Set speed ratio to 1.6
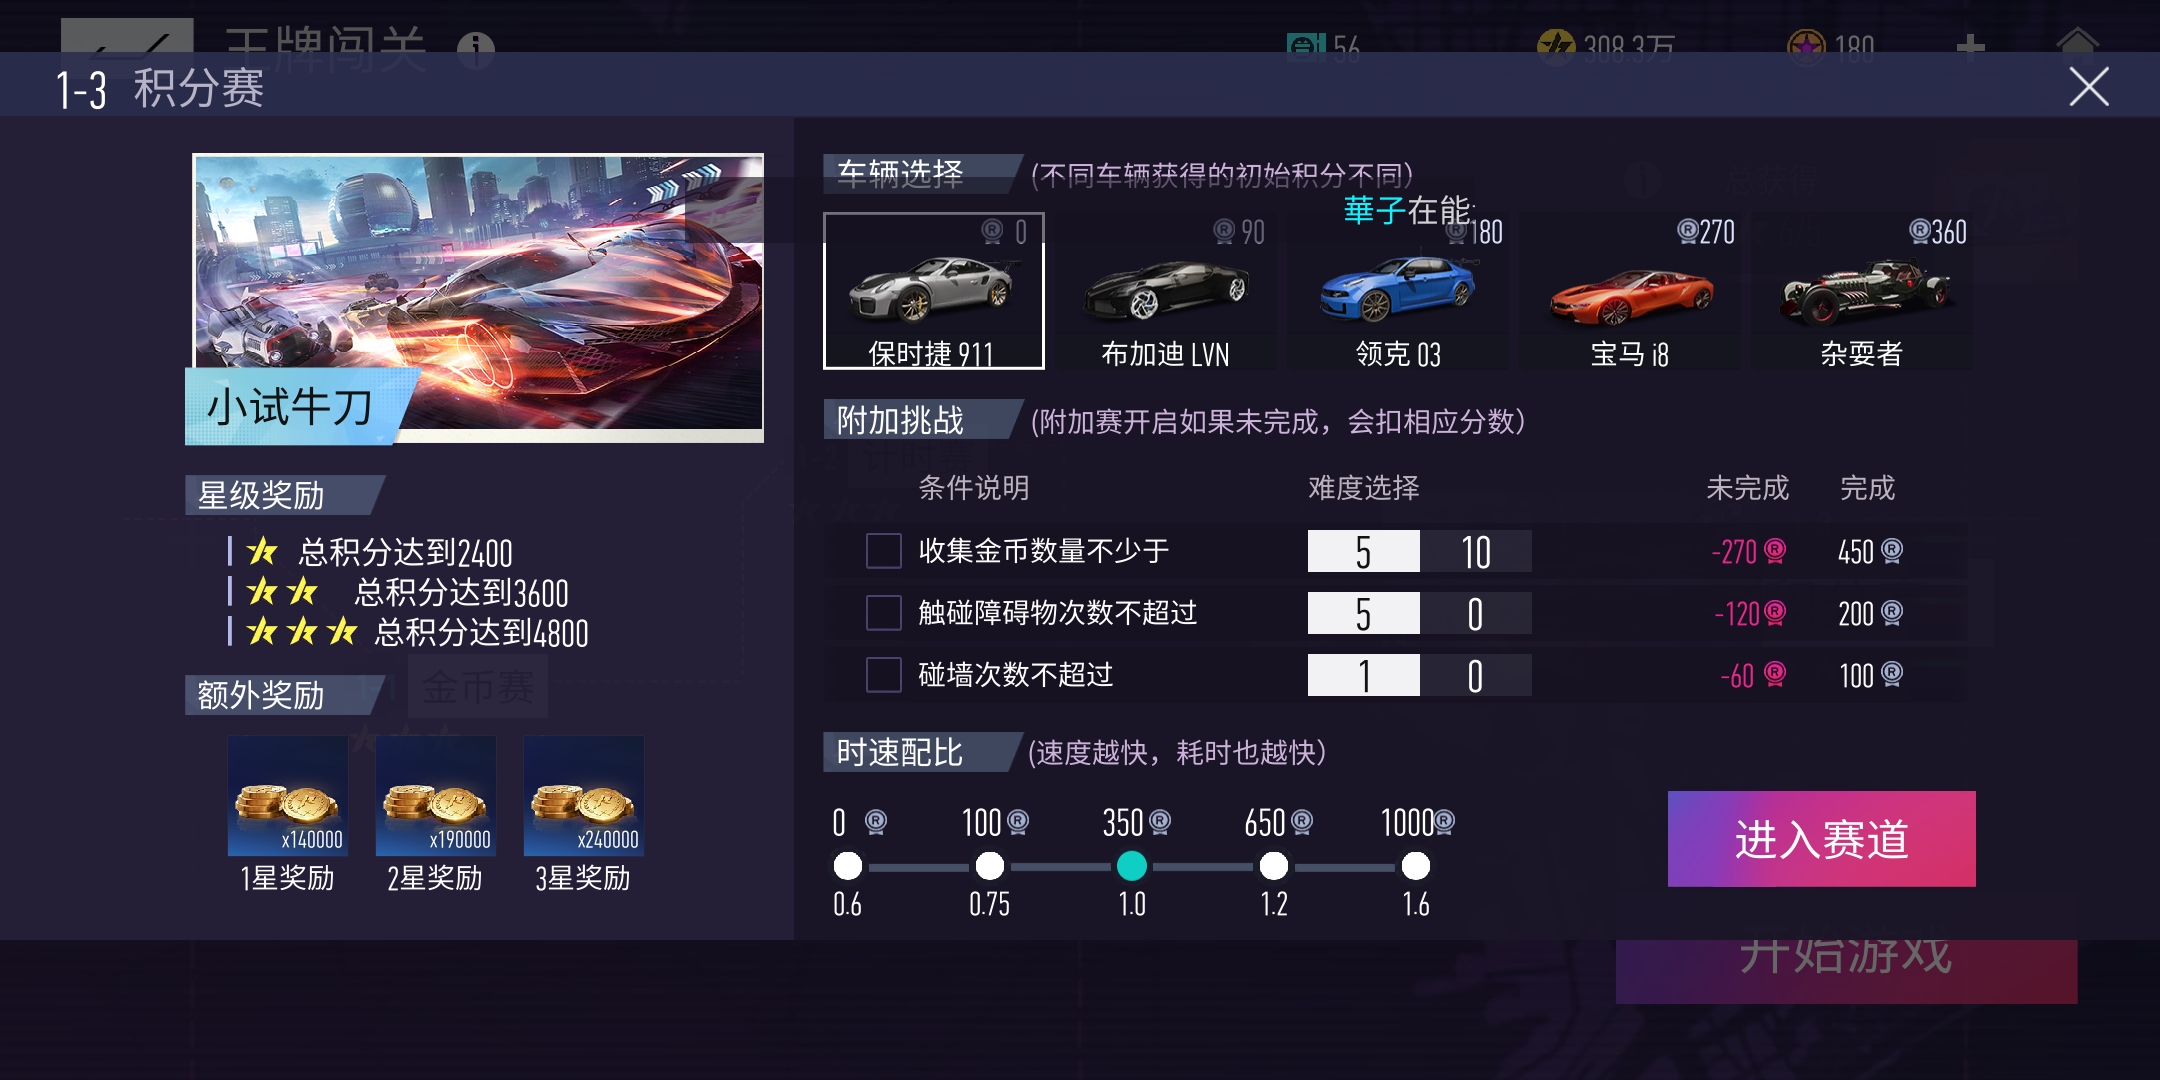Screen dimensions: 2160x1080 pos(1416,866)
